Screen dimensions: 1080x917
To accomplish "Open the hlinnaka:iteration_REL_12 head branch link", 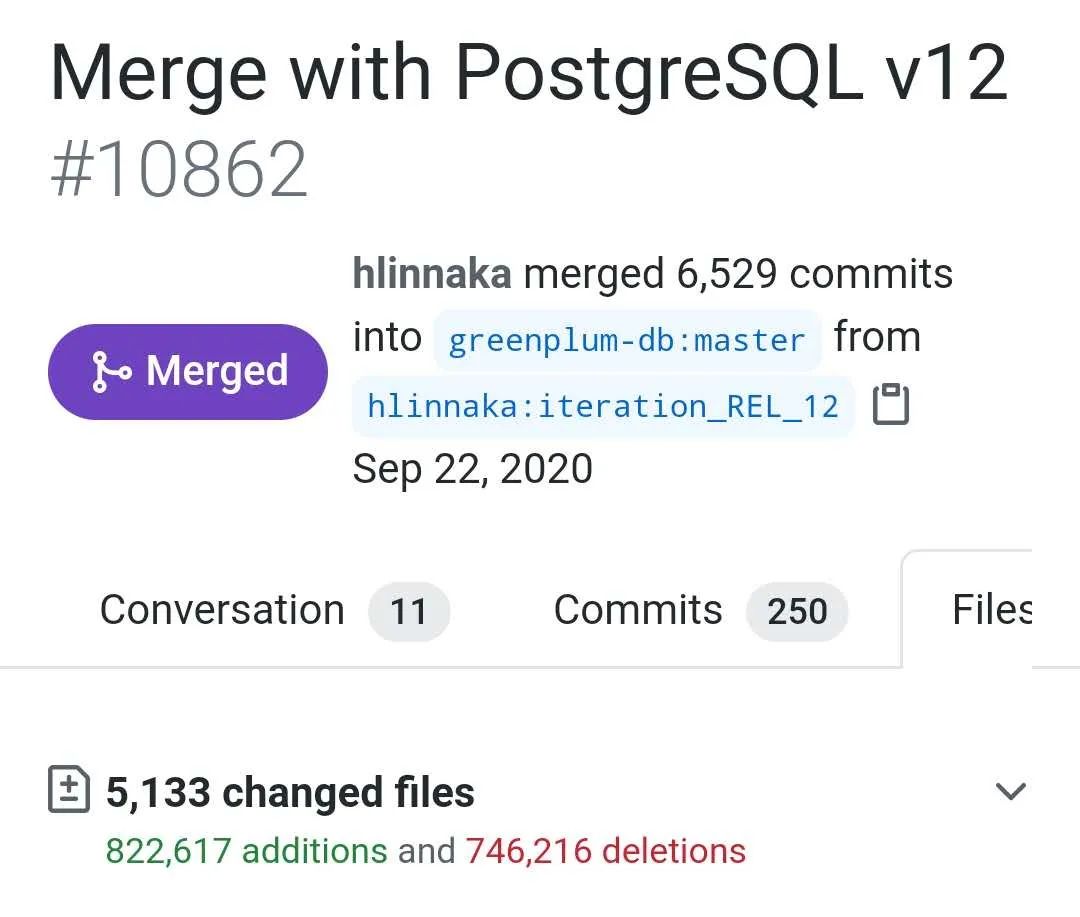I will 603,406.
